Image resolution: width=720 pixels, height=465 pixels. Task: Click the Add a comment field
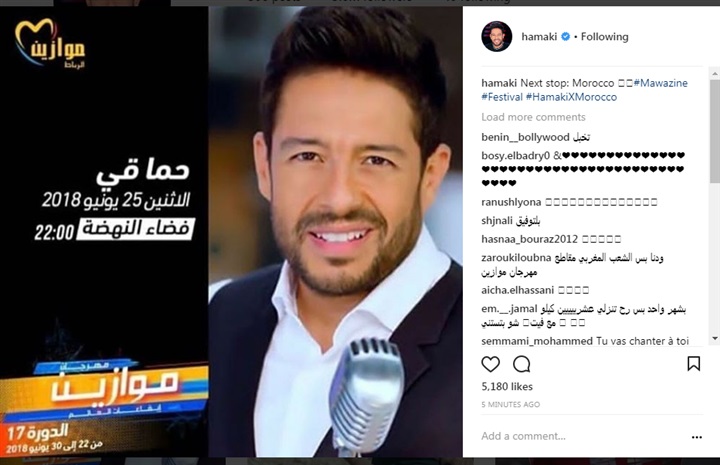(583, 436)
